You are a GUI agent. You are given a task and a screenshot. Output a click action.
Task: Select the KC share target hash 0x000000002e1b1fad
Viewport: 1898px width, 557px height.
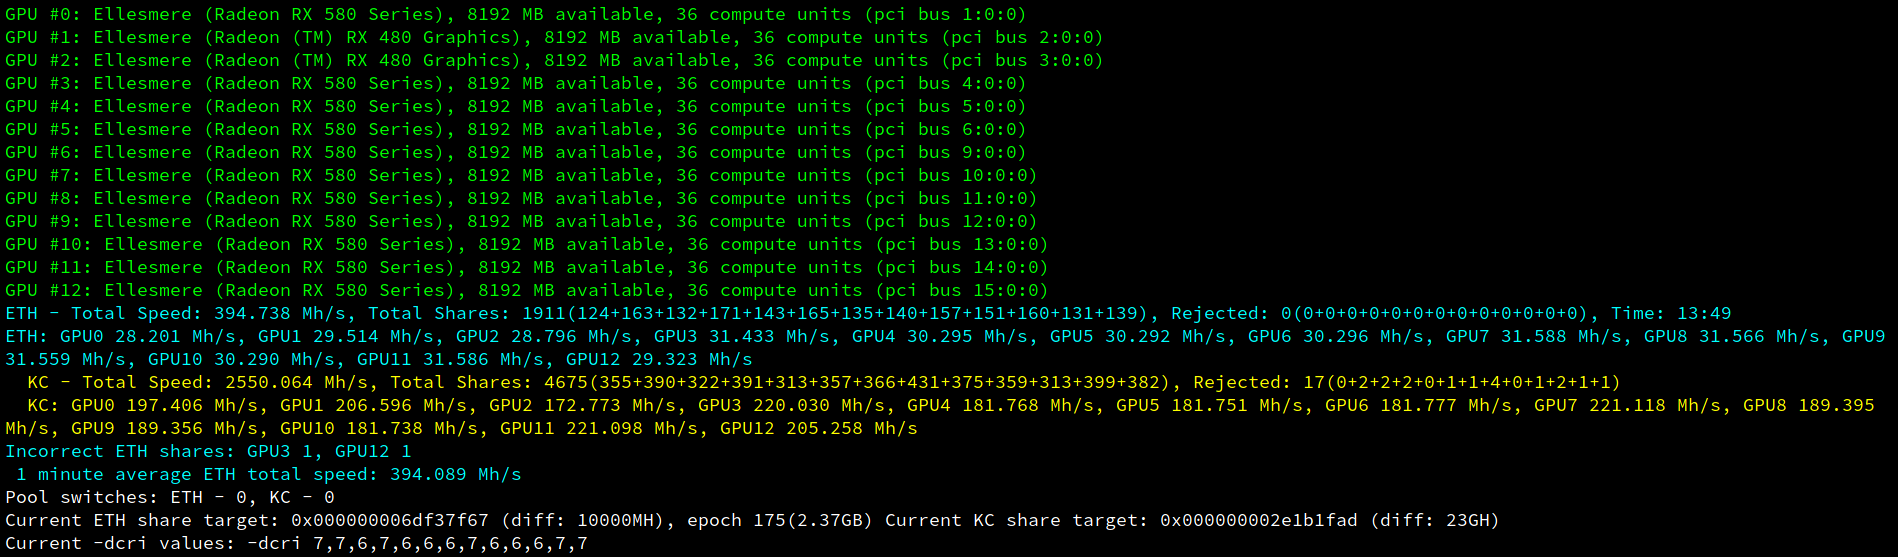(x=1259, y=521)
